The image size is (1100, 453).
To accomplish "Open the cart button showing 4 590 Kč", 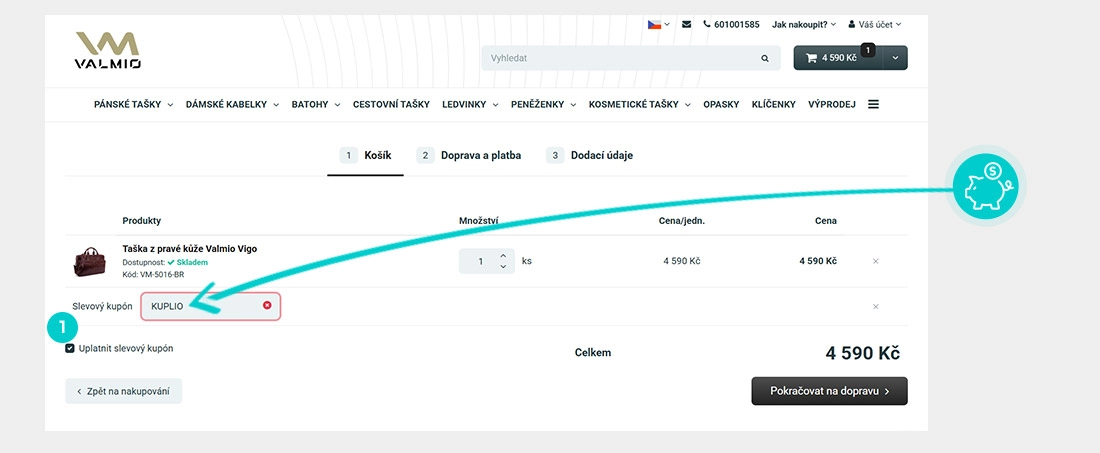I will (x=838, y=58).
